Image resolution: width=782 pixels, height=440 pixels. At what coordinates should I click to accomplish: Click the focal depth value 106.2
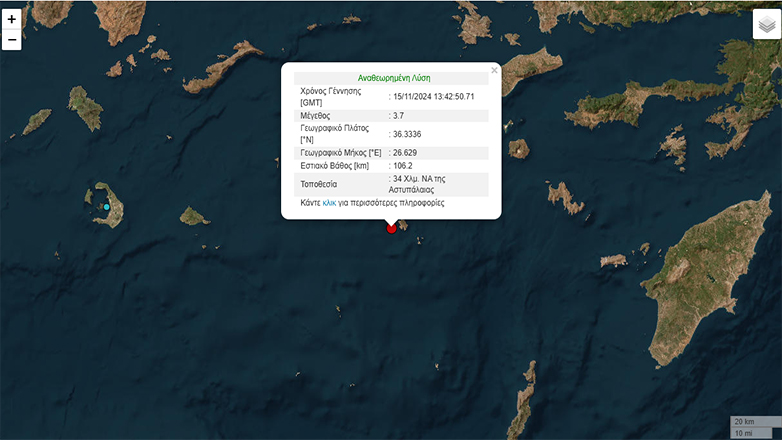[405, 165]
